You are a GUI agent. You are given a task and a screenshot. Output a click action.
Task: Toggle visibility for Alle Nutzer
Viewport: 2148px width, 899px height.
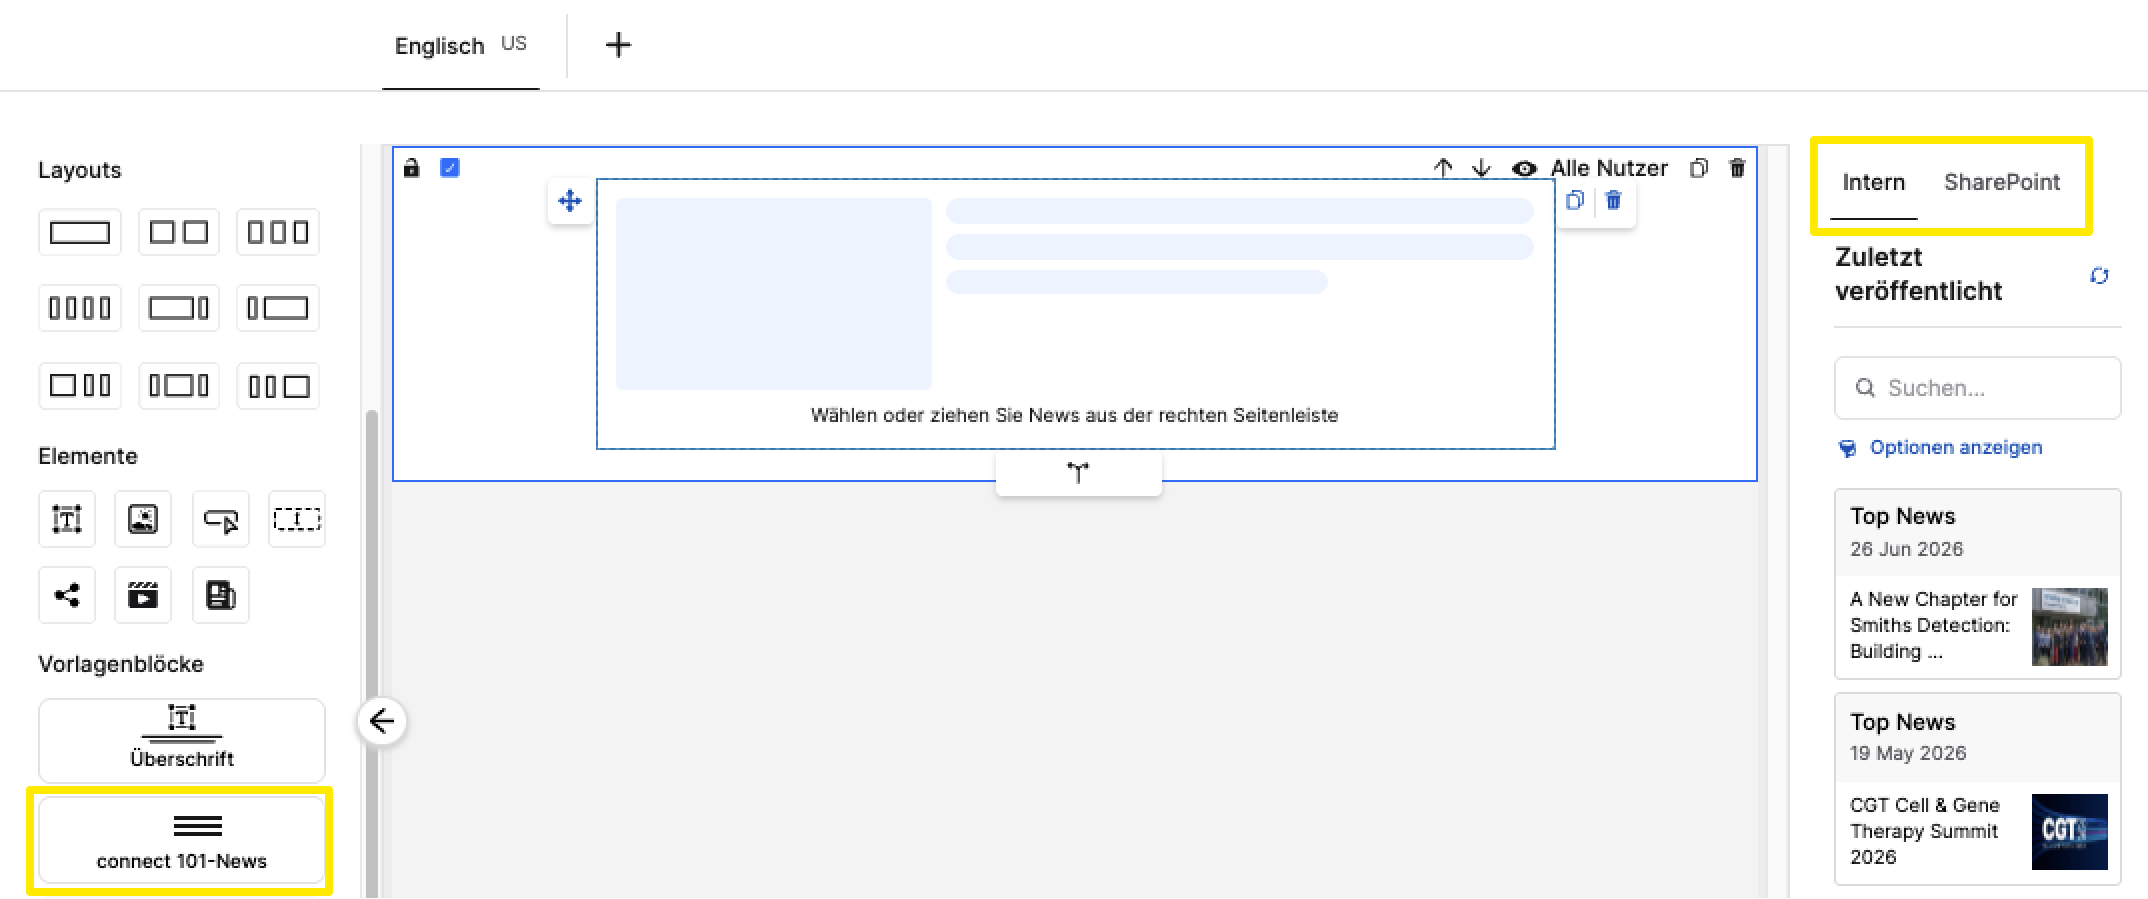1524,169
